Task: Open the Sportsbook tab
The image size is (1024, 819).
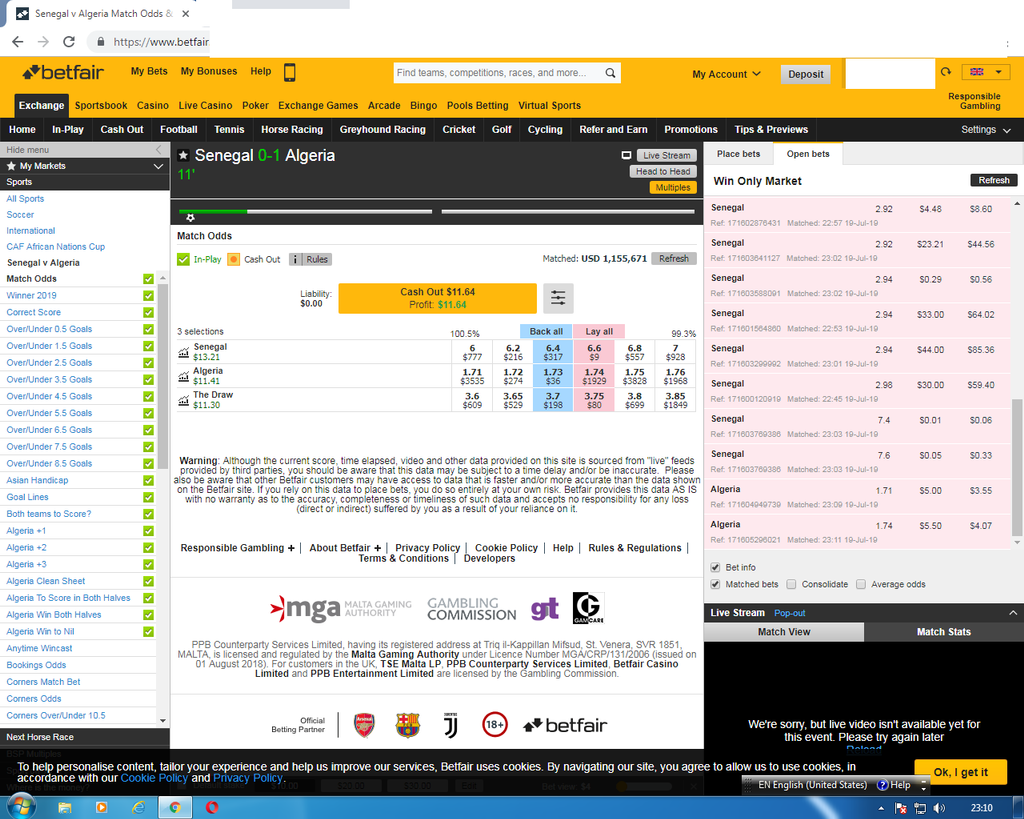Action: [101, 106]
